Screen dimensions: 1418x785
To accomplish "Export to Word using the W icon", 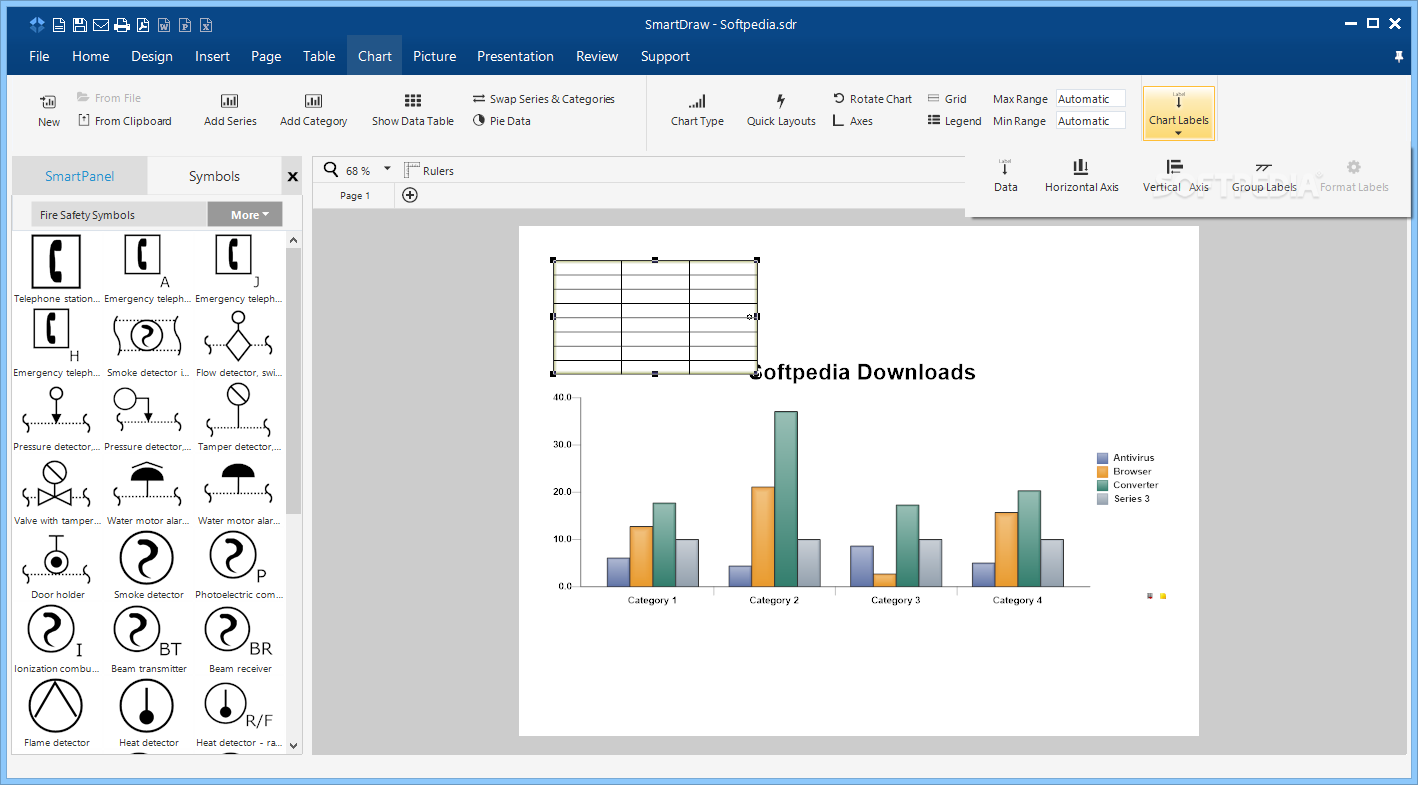I will pyautogui.click(x=164, y=25).
